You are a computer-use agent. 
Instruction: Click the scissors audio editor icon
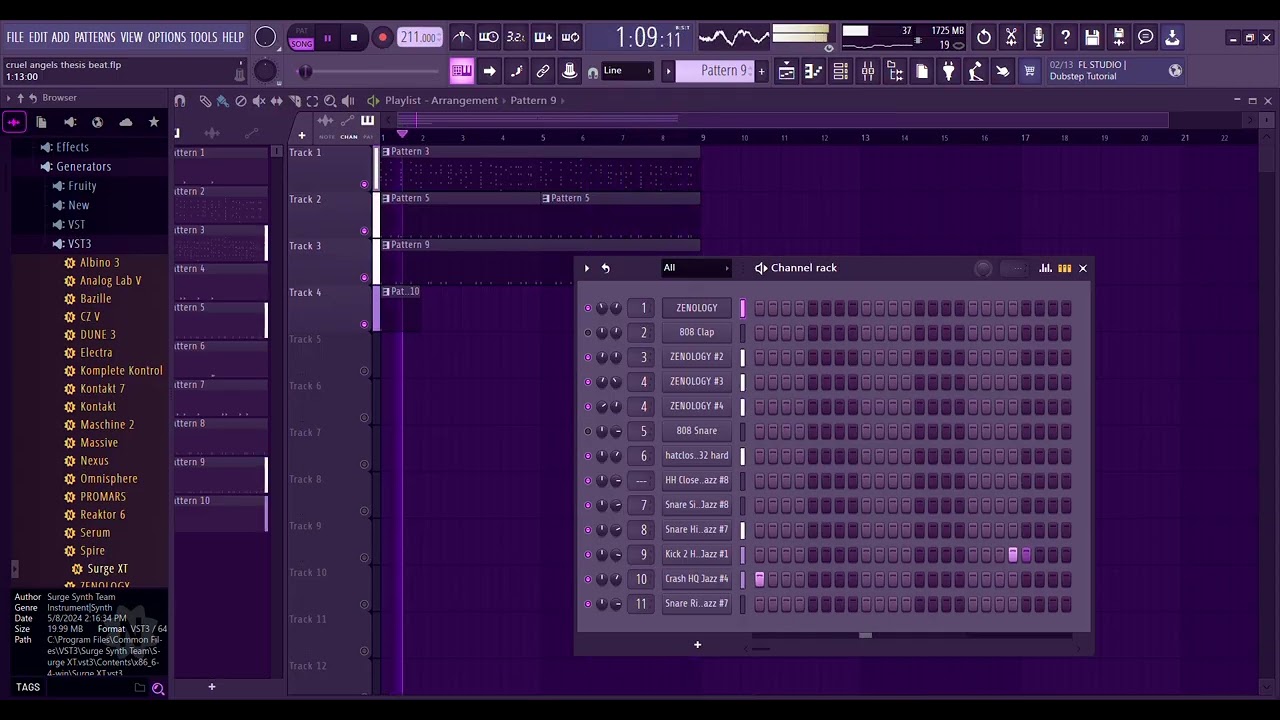point(1011,37)
